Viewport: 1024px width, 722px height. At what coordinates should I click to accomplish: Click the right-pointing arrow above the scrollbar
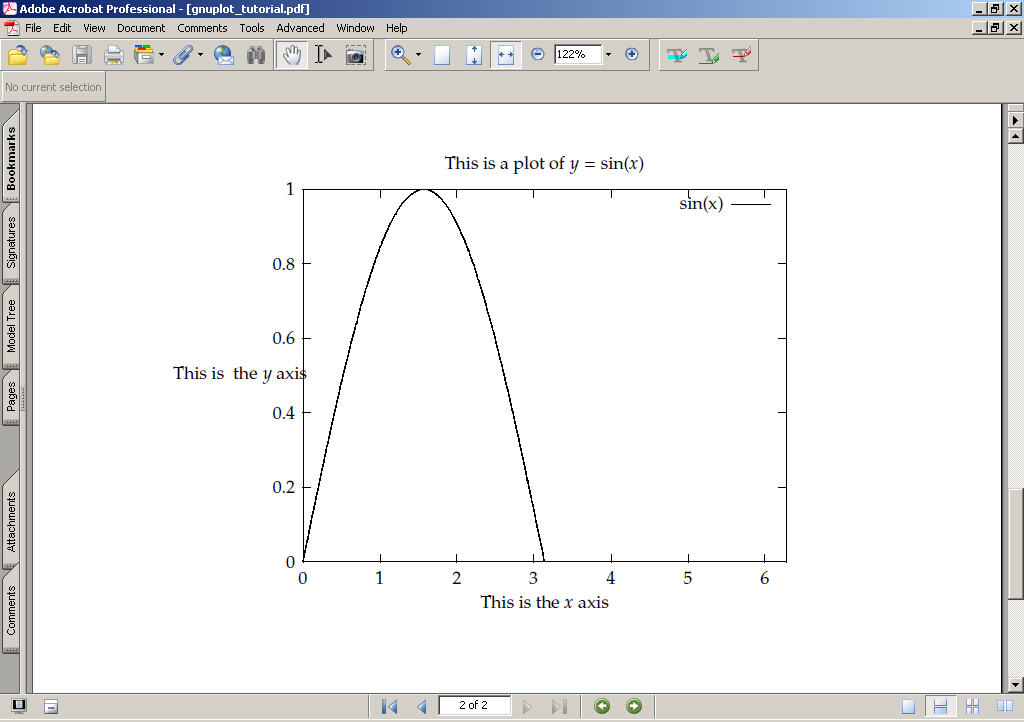click(x=1015, y=120)
